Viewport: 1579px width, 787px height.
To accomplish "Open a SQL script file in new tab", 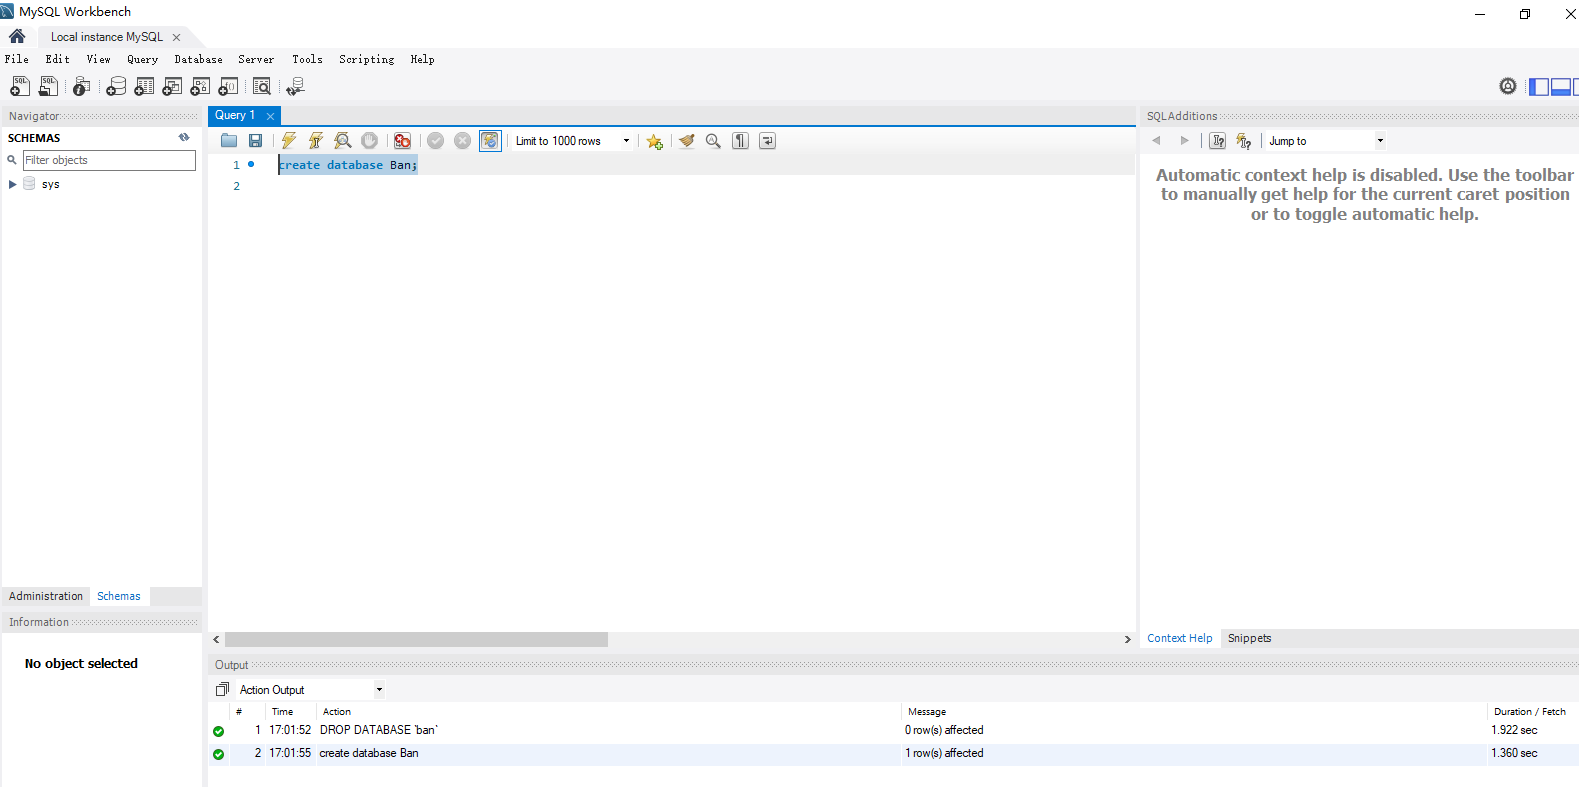I will [48, 86].
